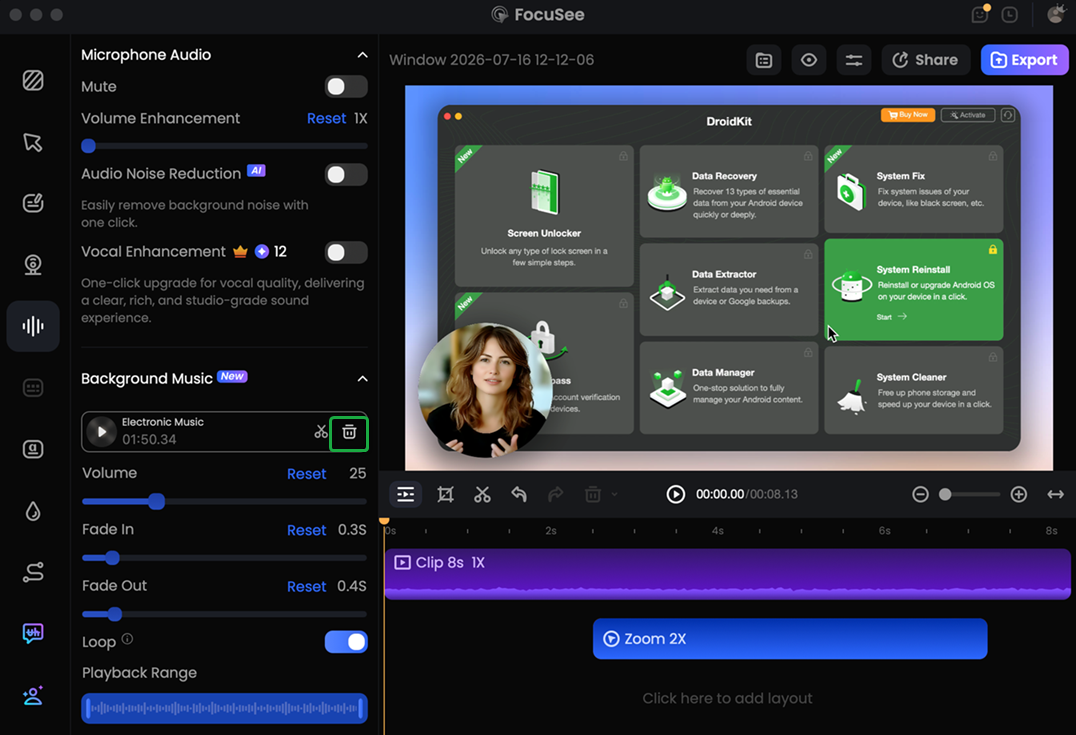The image size is (1076, 735).
Task: Collapse the Background Music section
Action: click(x=362, y=379)
